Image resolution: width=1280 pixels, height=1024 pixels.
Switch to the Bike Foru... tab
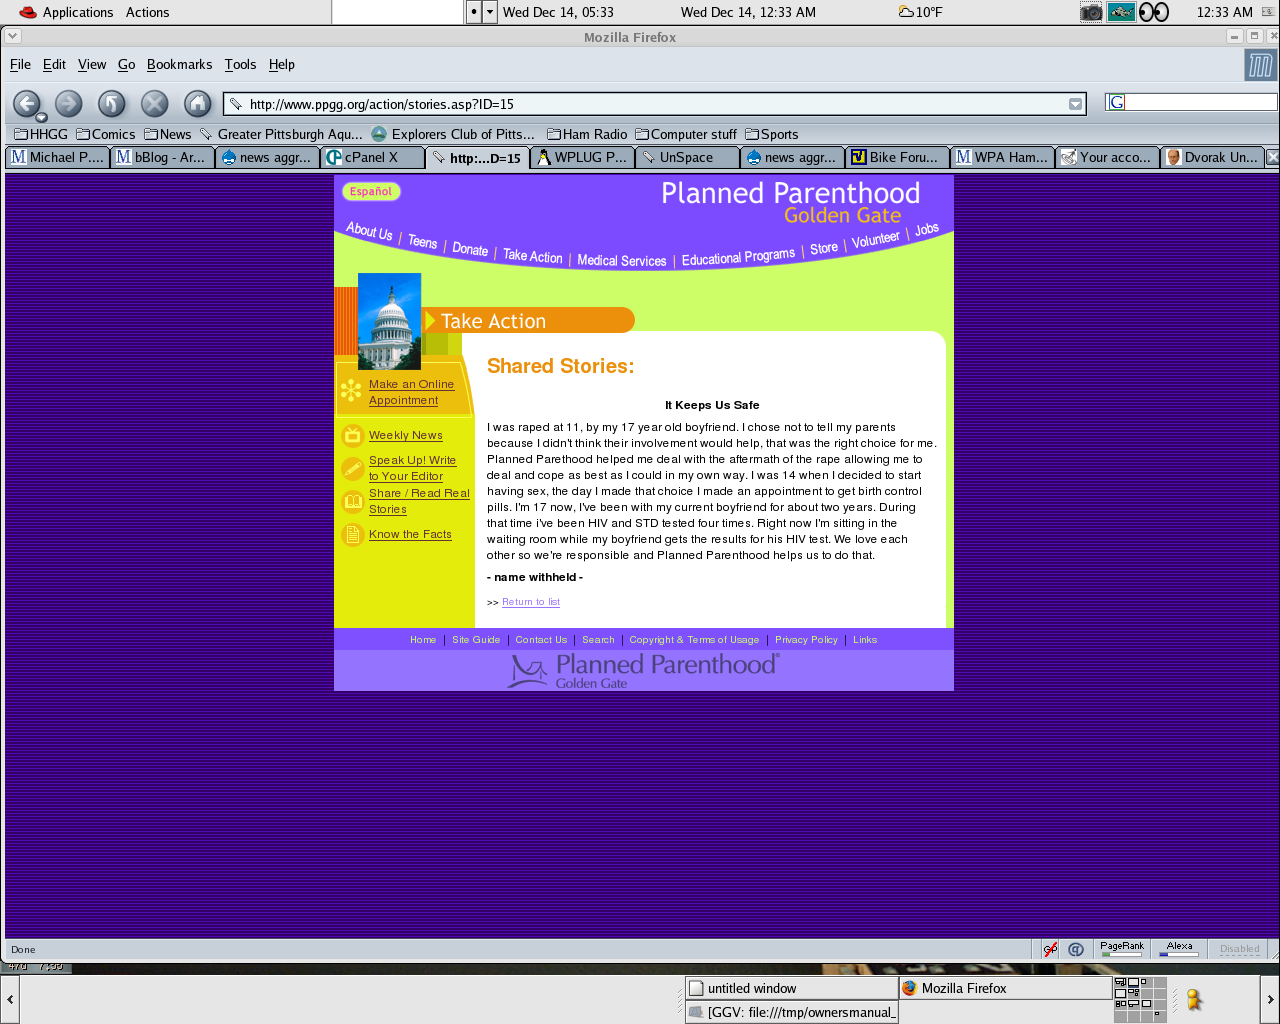[897, 157]
